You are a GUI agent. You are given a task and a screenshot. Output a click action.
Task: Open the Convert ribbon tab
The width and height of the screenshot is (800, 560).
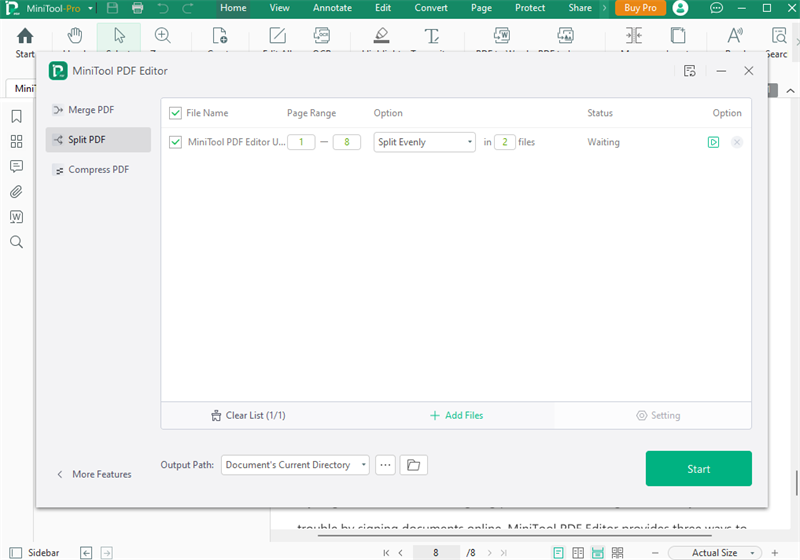(431, 8)
